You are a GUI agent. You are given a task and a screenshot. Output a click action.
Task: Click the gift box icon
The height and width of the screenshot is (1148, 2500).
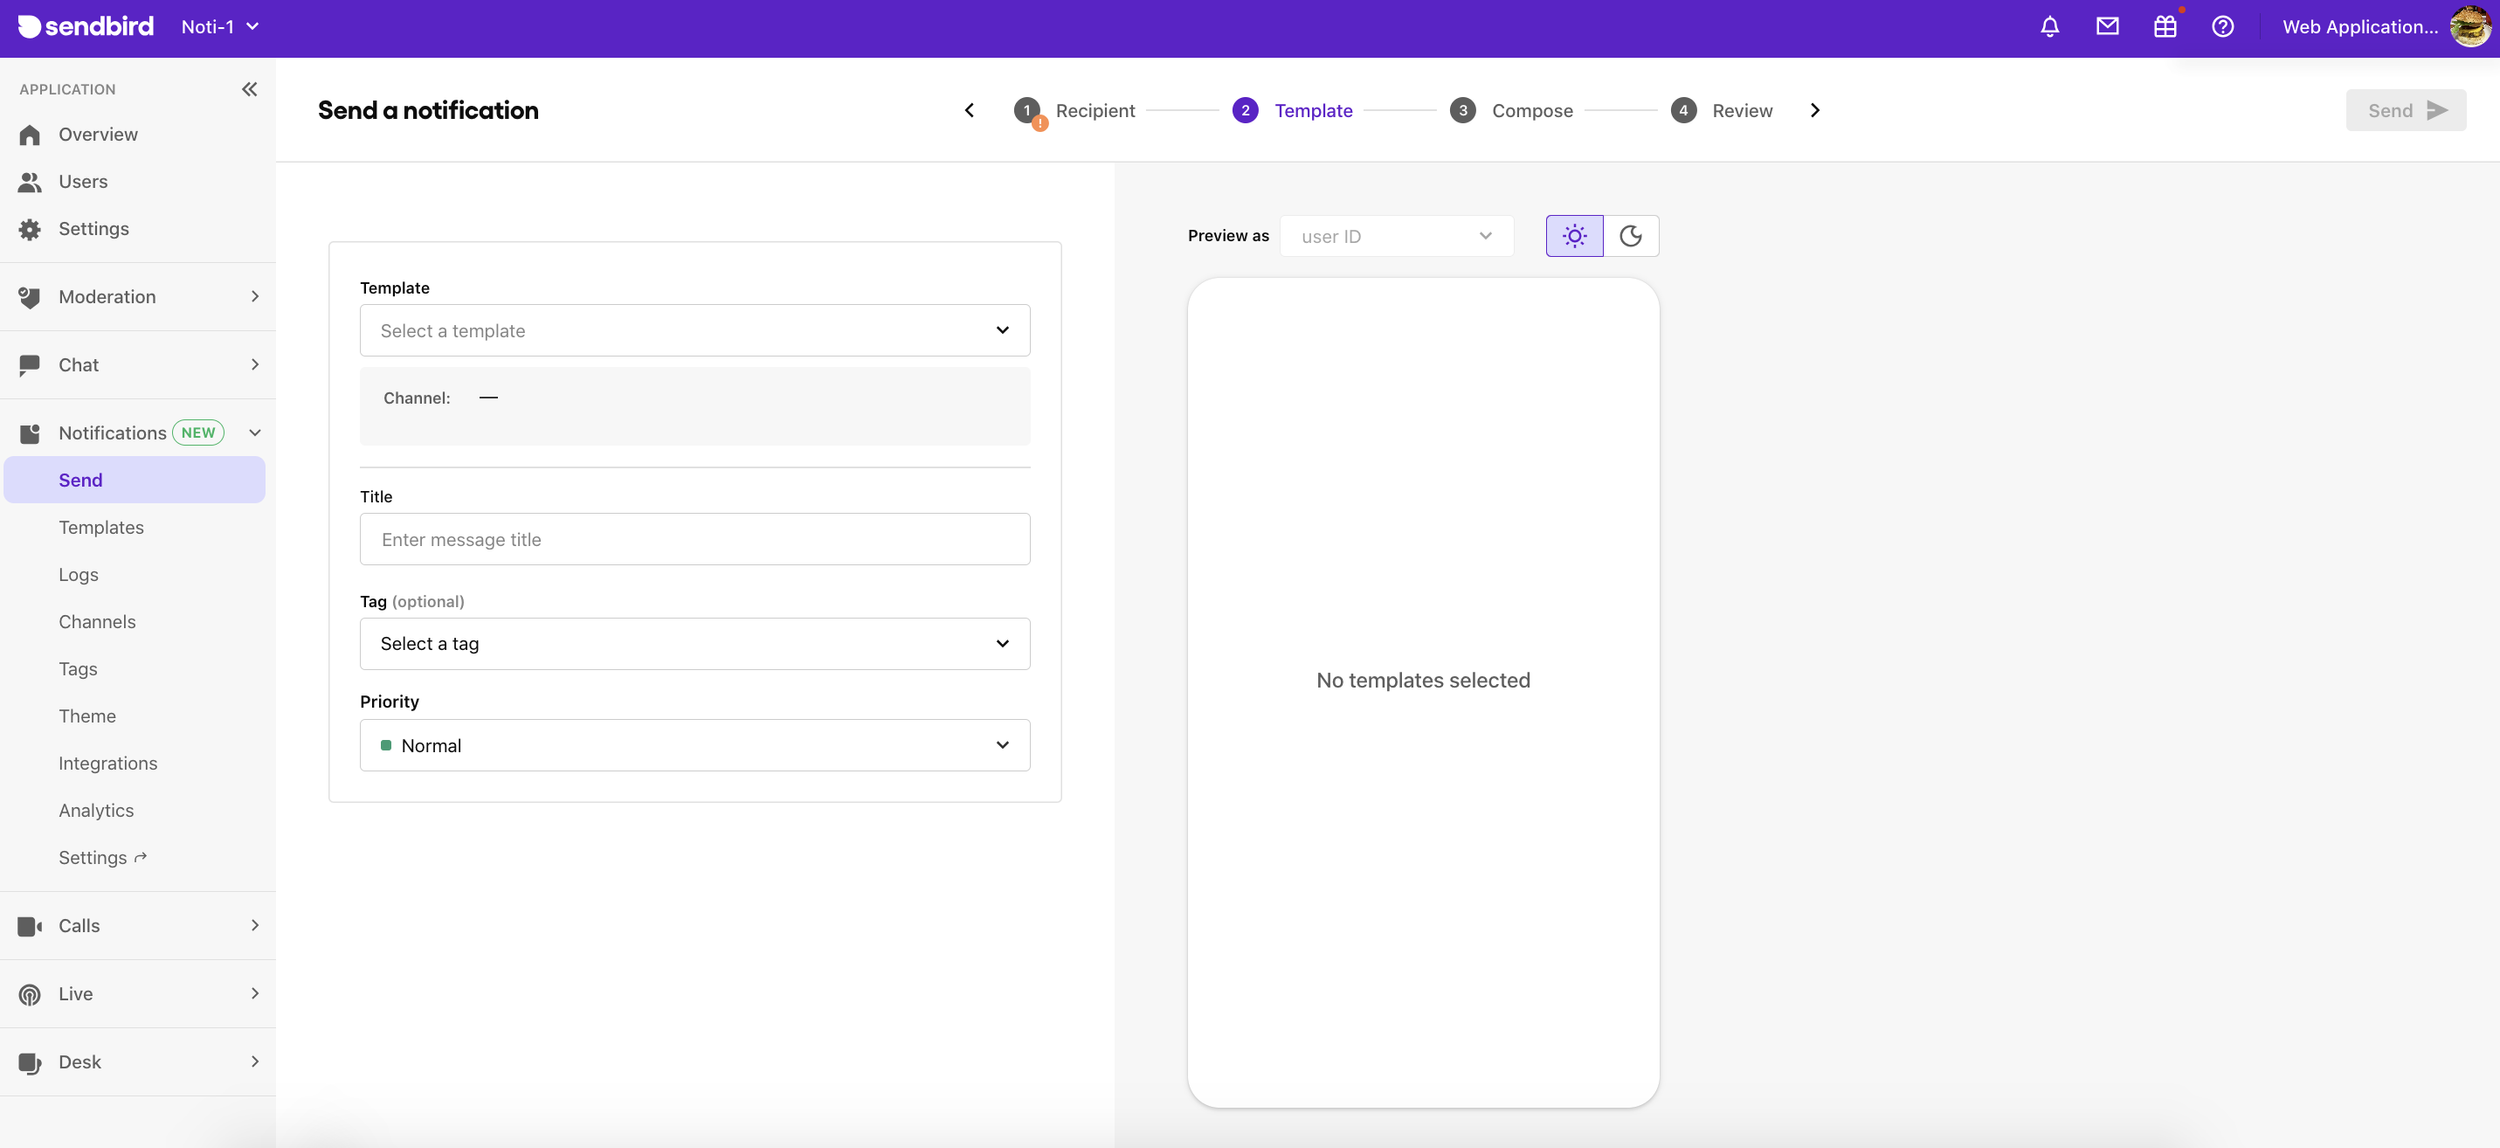click(2165, 27)
